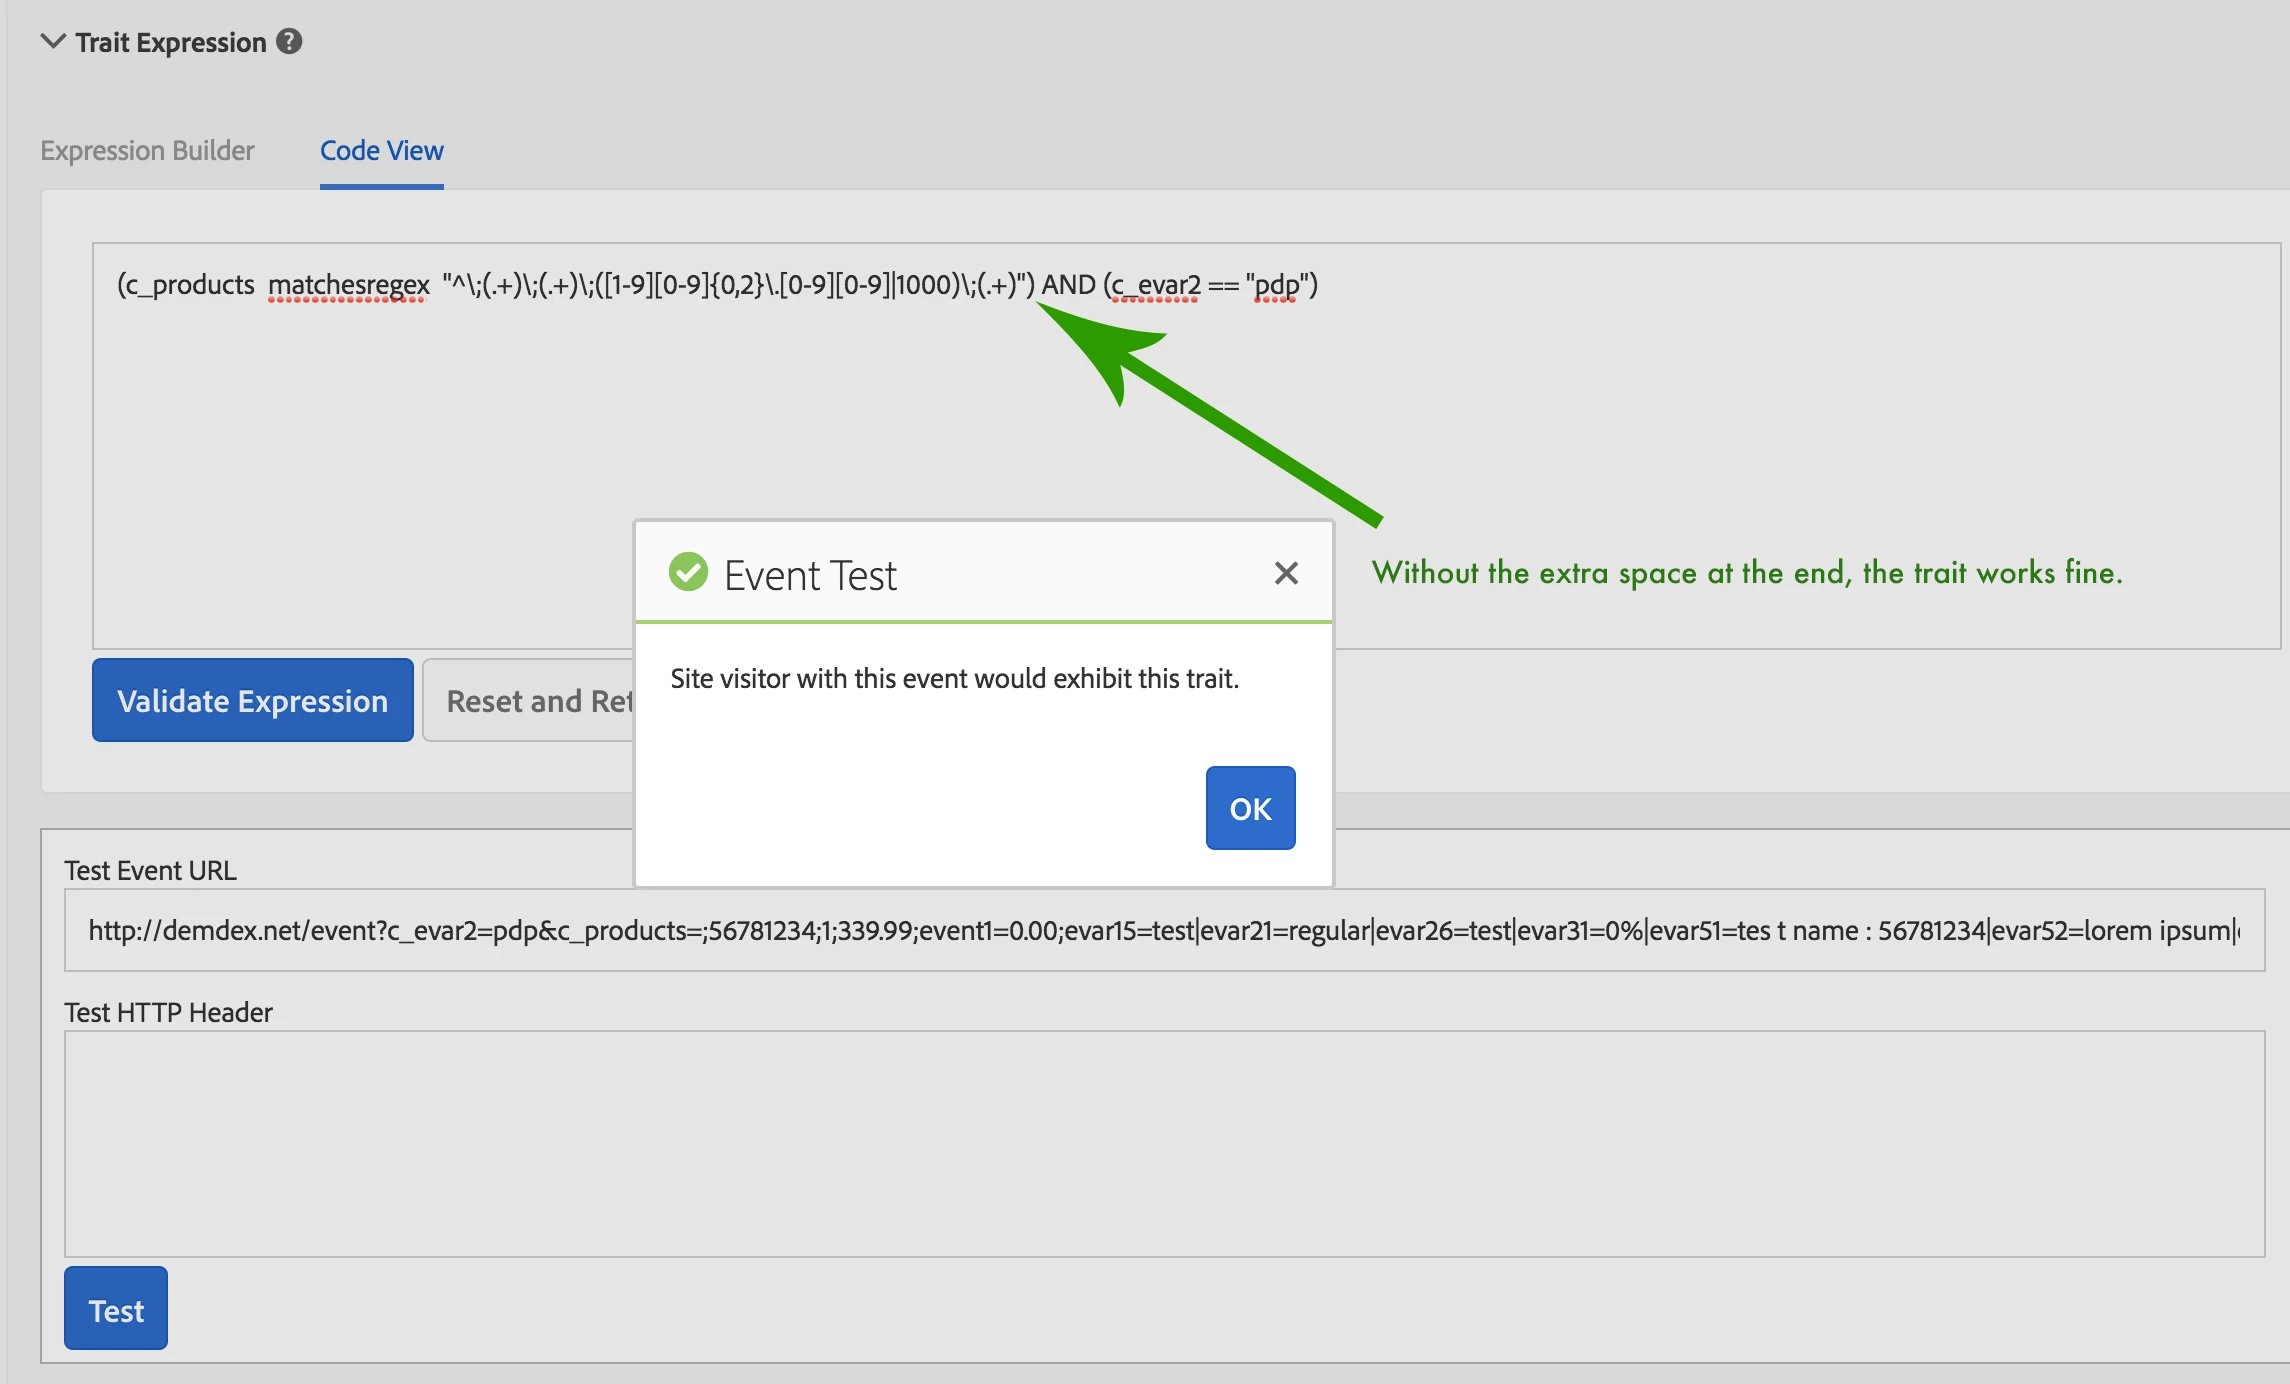Click the Trait Expression heading text

(170, 42)
